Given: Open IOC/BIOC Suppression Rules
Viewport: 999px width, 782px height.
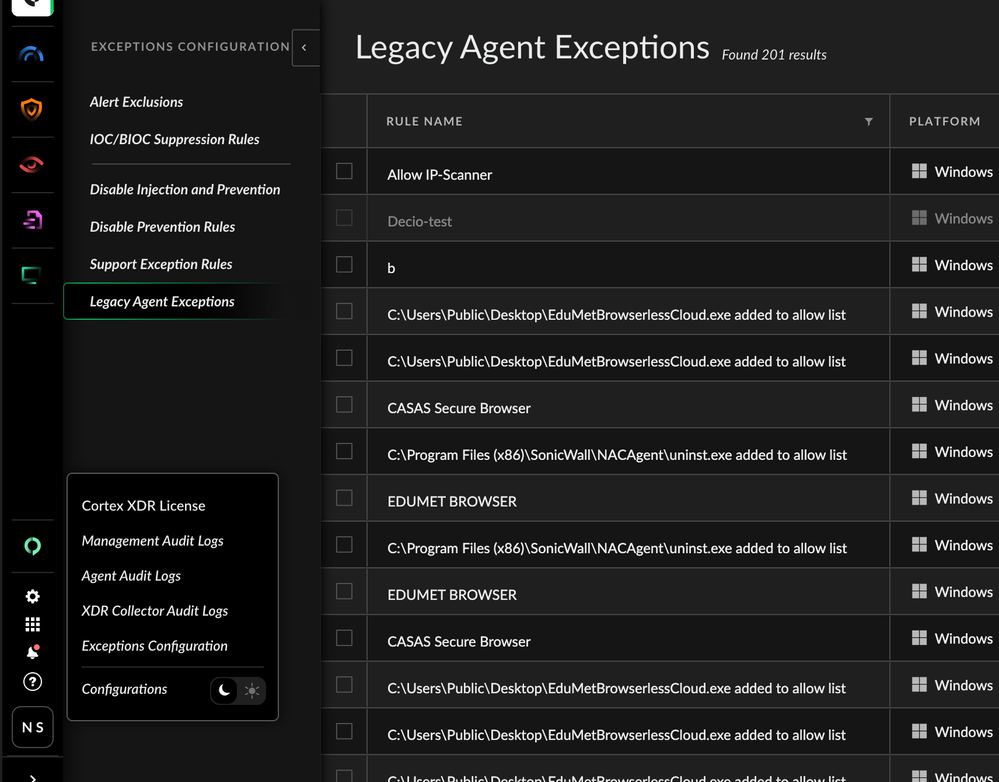Looking at the screenshot, I should pyautogui.click(x=175, y=140).
